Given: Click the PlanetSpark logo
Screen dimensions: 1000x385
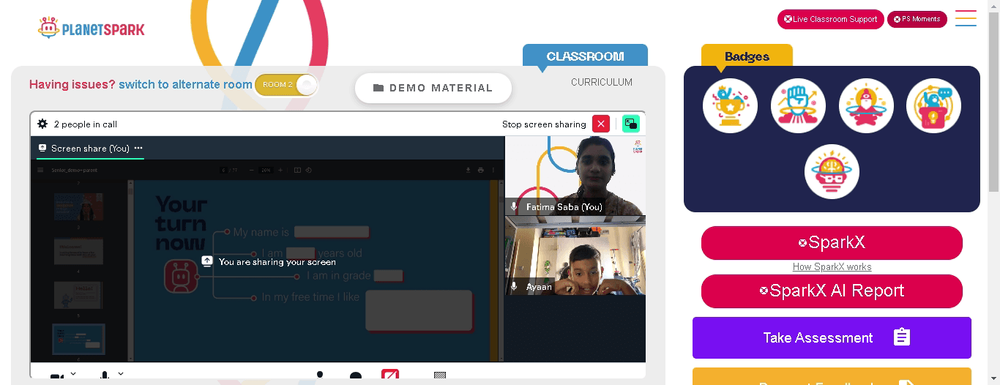Looking at the screenshot, I should 91,28.
